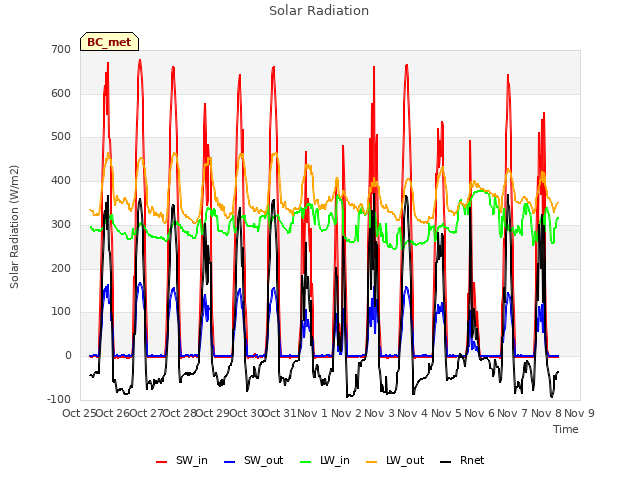Click the green LW_in legend color marker
This screenshot has height=480, width=640.
pos(306,462)
